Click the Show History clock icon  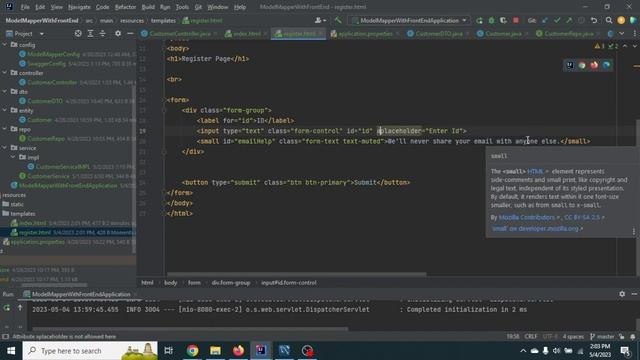click(x=581, y=20)
